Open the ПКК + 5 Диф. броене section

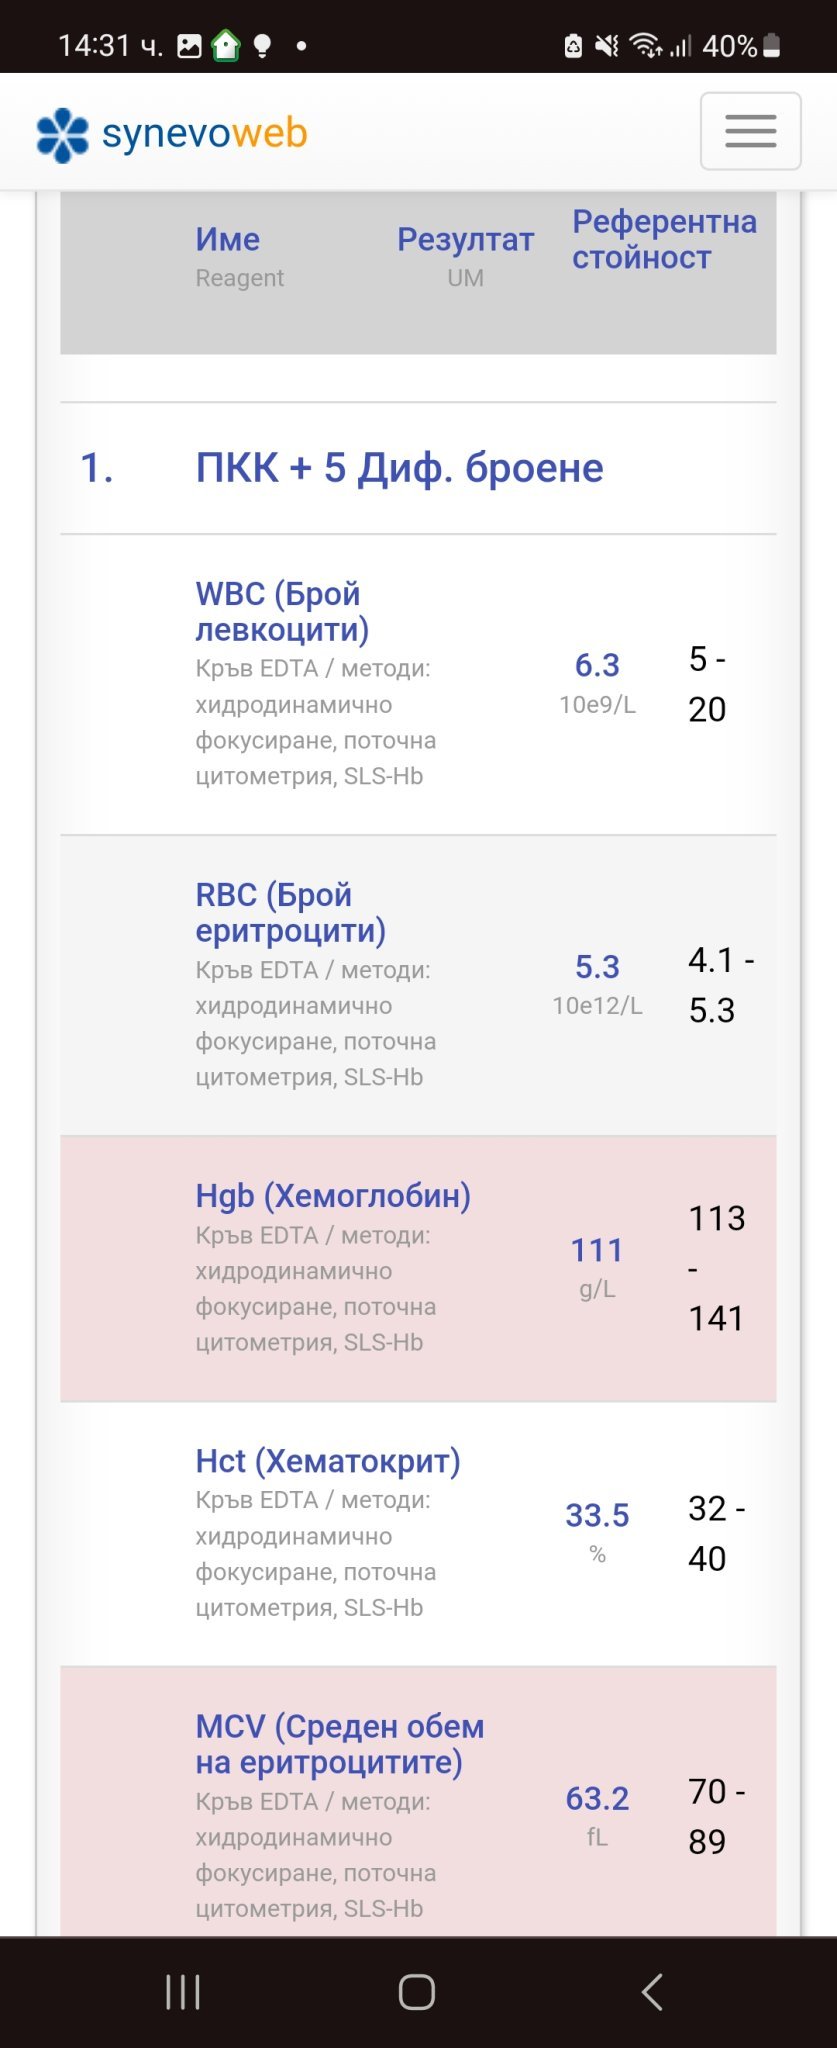tap(399, 468)
